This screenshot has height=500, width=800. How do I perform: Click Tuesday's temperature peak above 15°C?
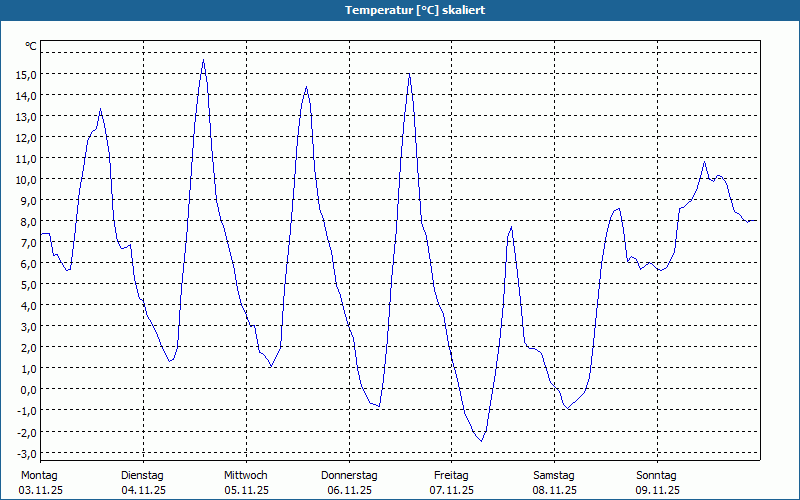(204, 60)
